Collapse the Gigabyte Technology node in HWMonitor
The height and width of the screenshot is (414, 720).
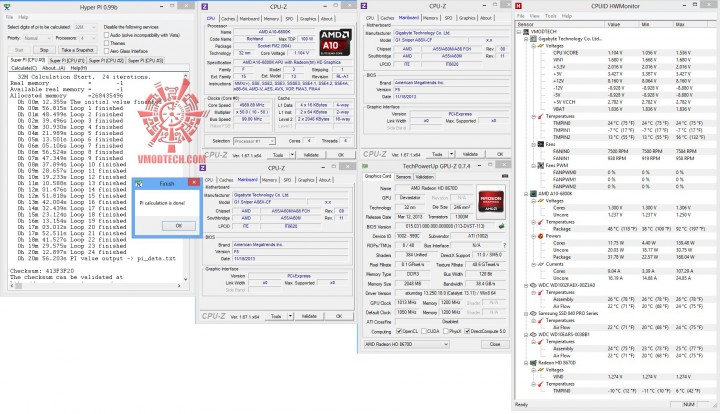click(x=527, y=39)
